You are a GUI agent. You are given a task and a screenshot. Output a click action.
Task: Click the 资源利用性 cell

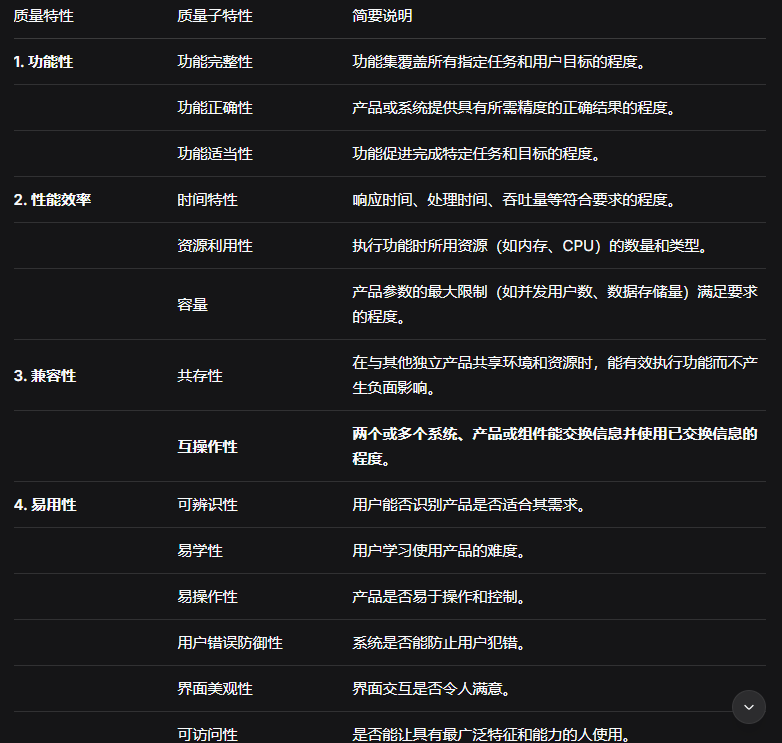tap(215, 246)
